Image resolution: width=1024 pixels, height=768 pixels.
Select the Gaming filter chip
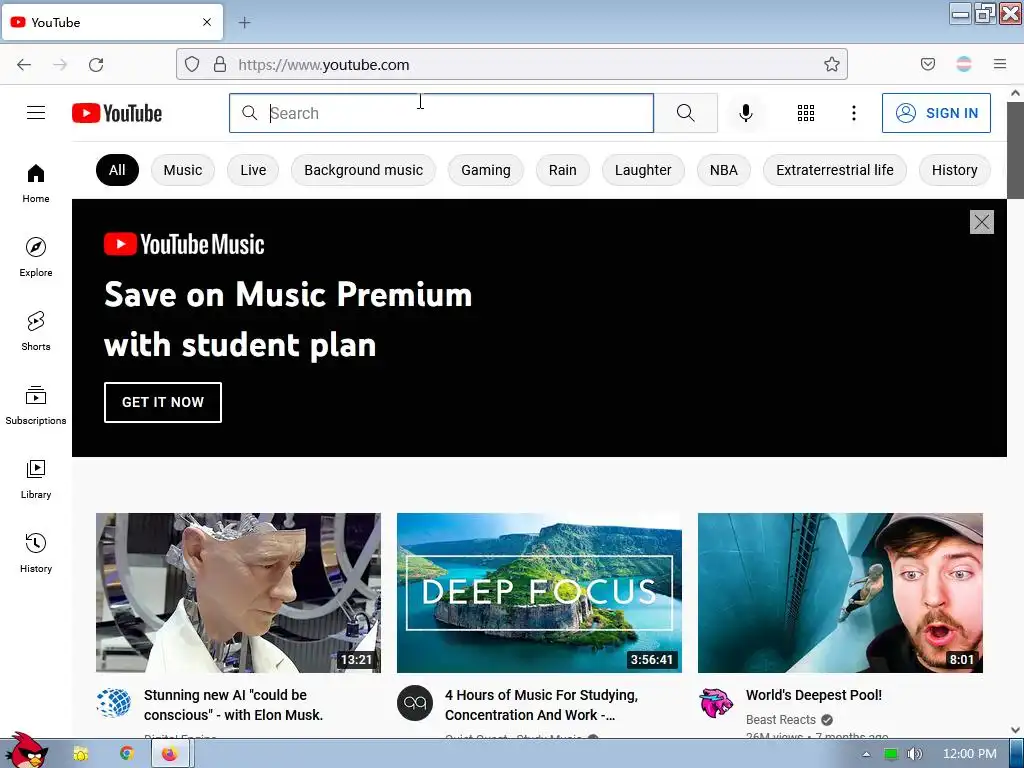pyautogui.click(x=486, y=170)
